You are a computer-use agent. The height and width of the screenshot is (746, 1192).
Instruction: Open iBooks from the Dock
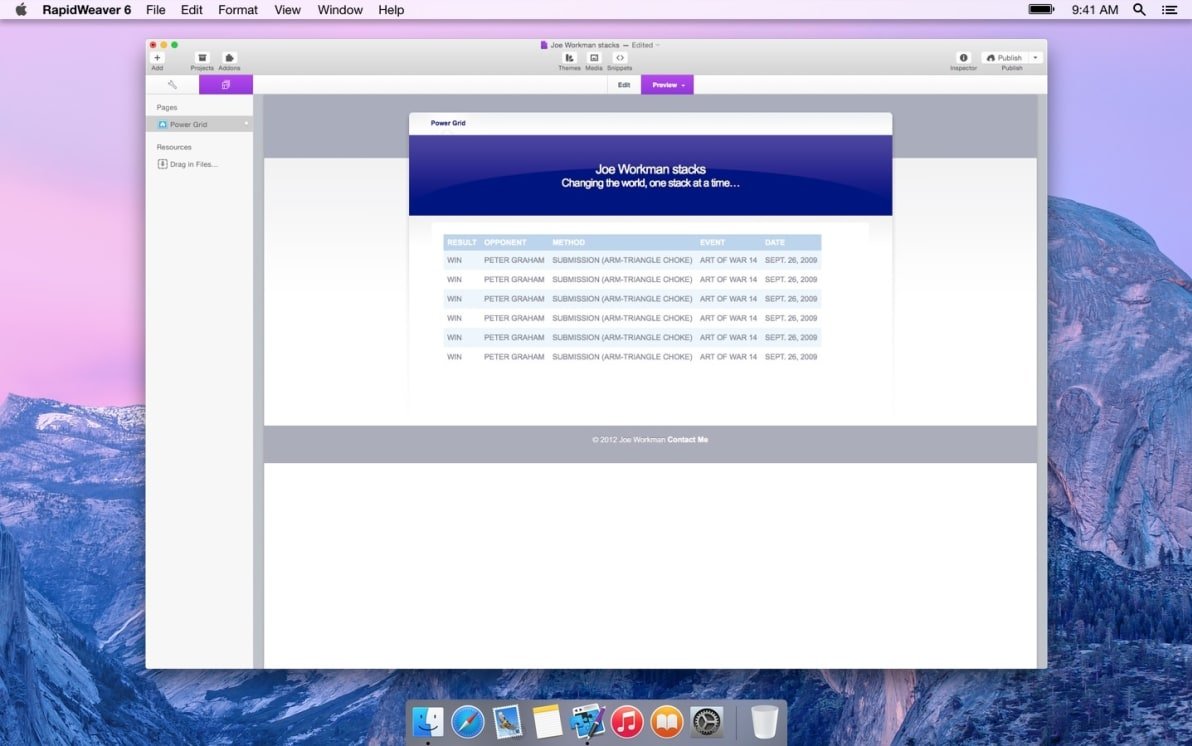667,722
